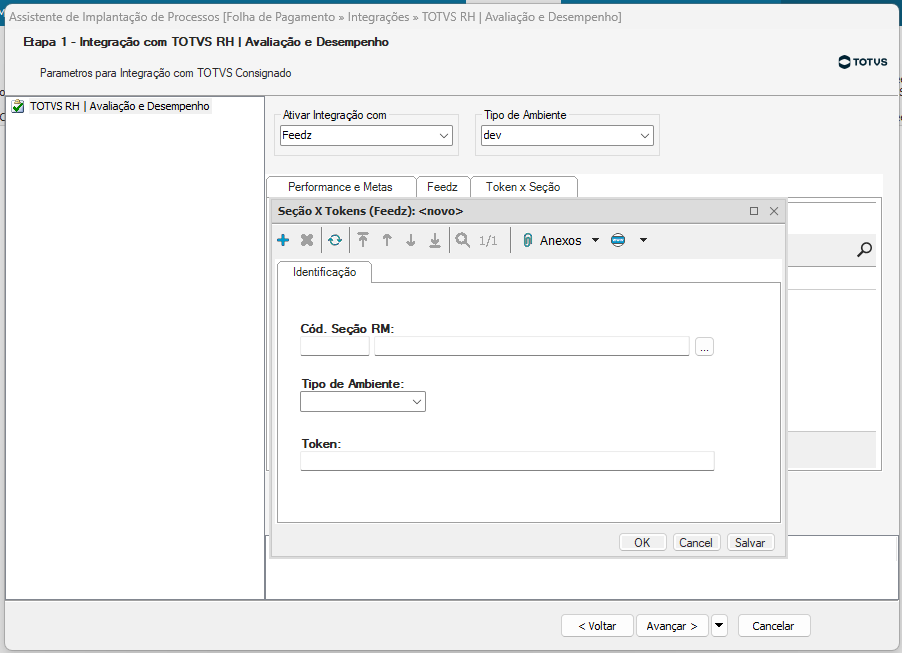Click the magnifier icon behind the dialog

[x=864, y=250]
